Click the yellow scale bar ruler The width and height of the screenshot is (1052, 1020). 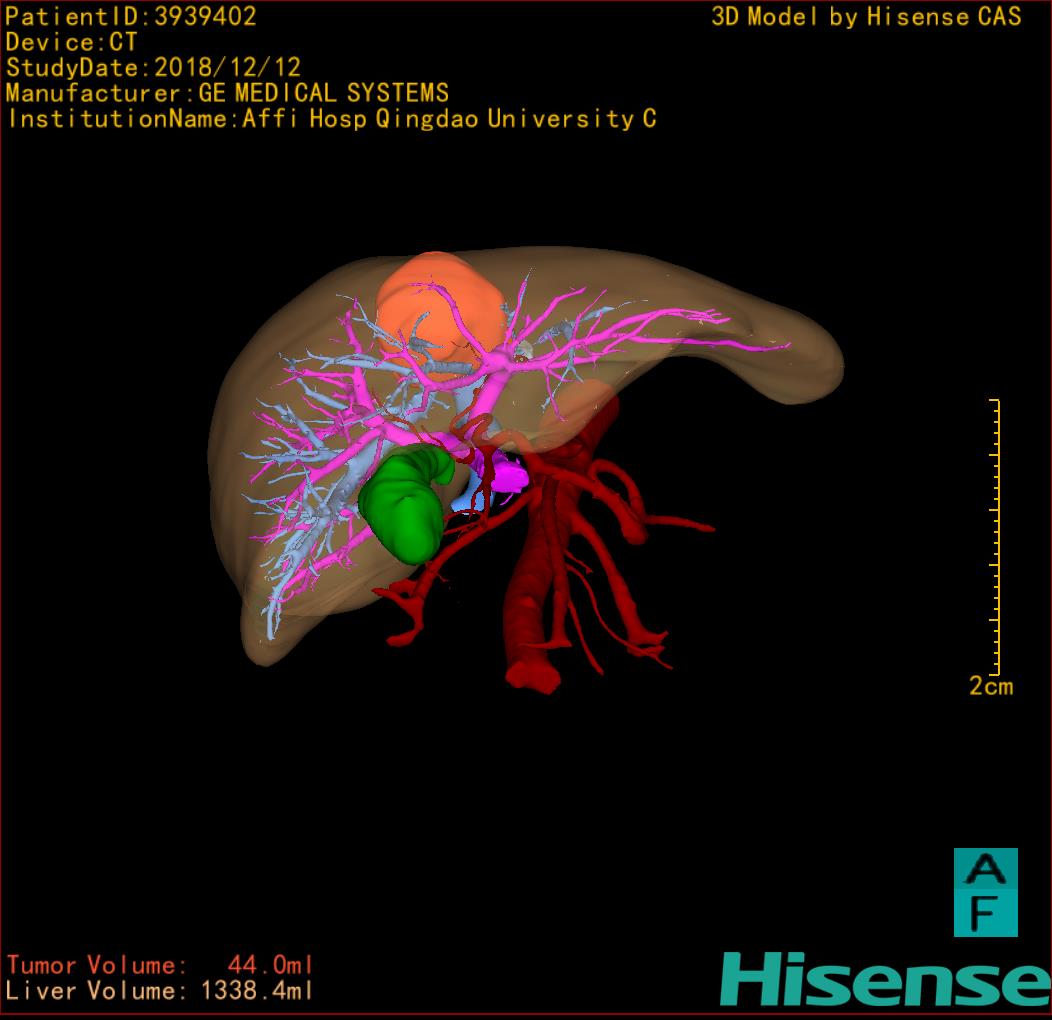(x=996, y=537)
